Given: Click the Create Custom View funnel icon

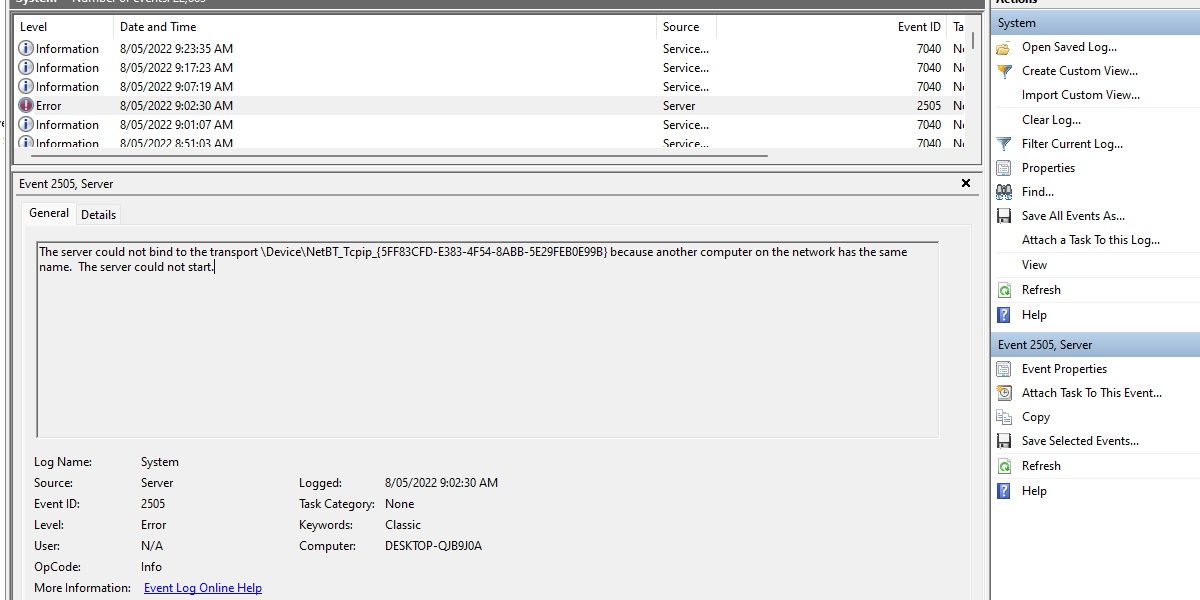Looking at the screenshot, I should click(x=1004, y=71).
